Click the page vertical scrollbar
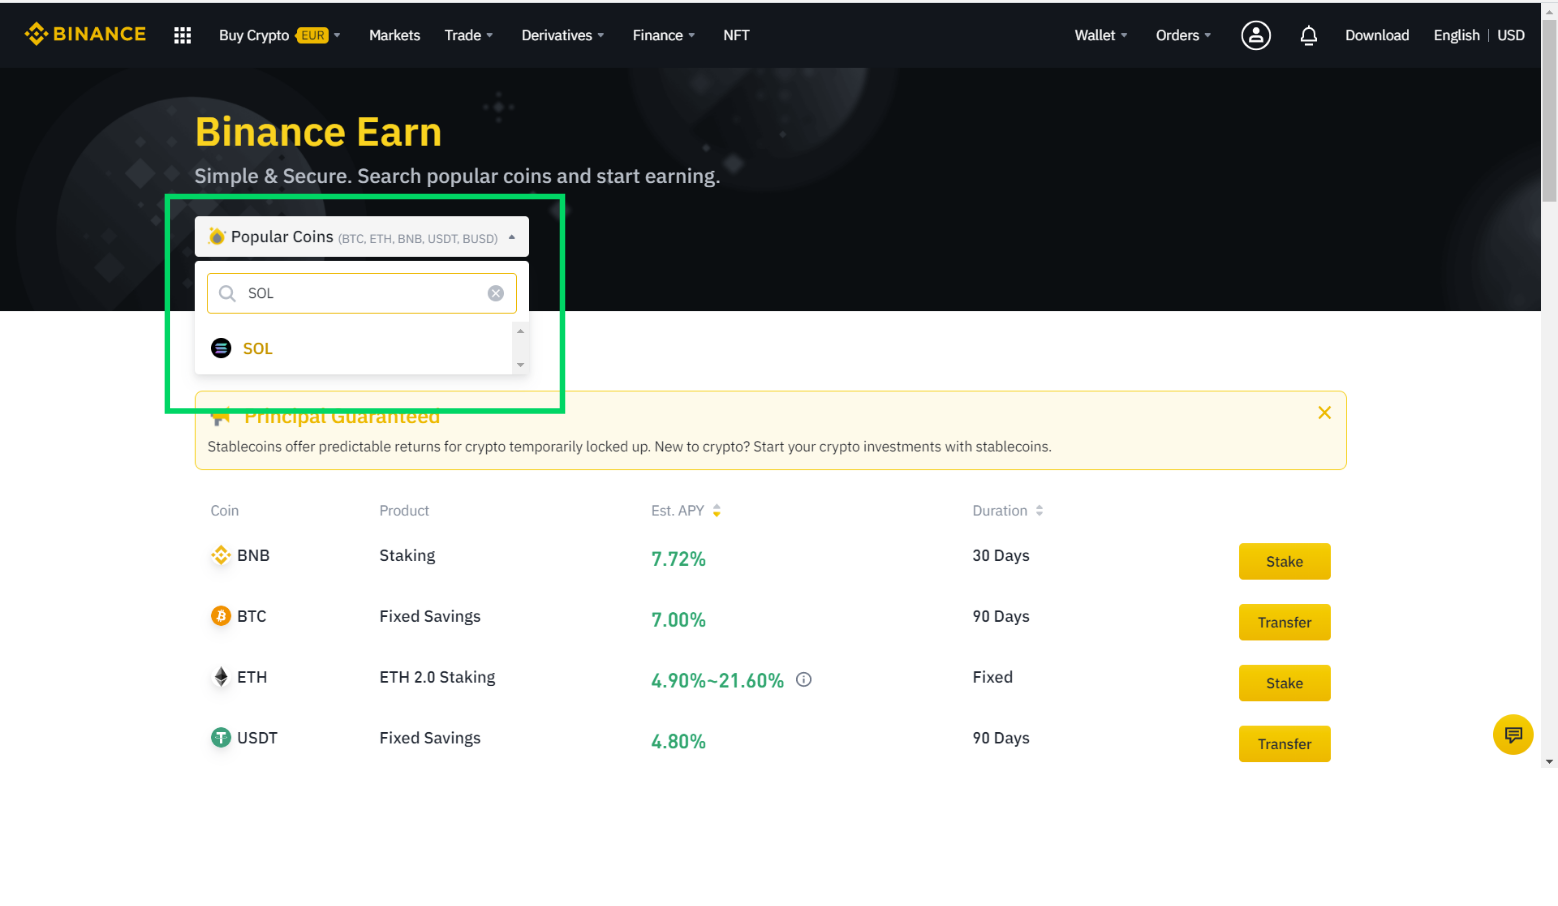The width and height of the screenshot is (1558, 906). click(x=1549, y=110)
